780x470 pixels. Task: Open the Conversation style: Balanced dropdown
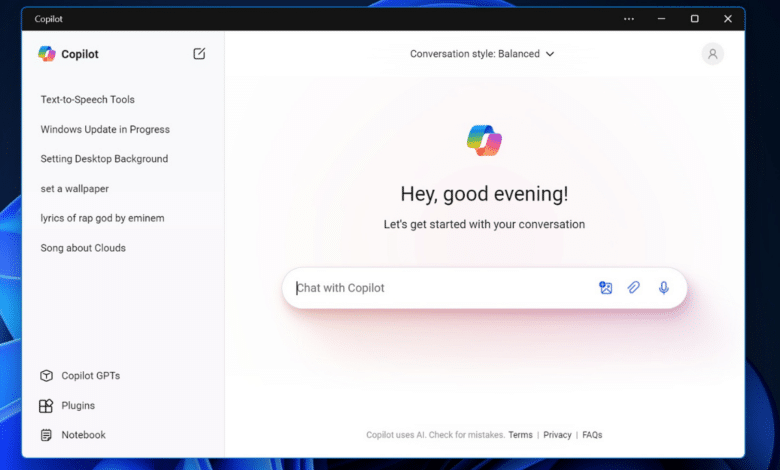[482, 54]
